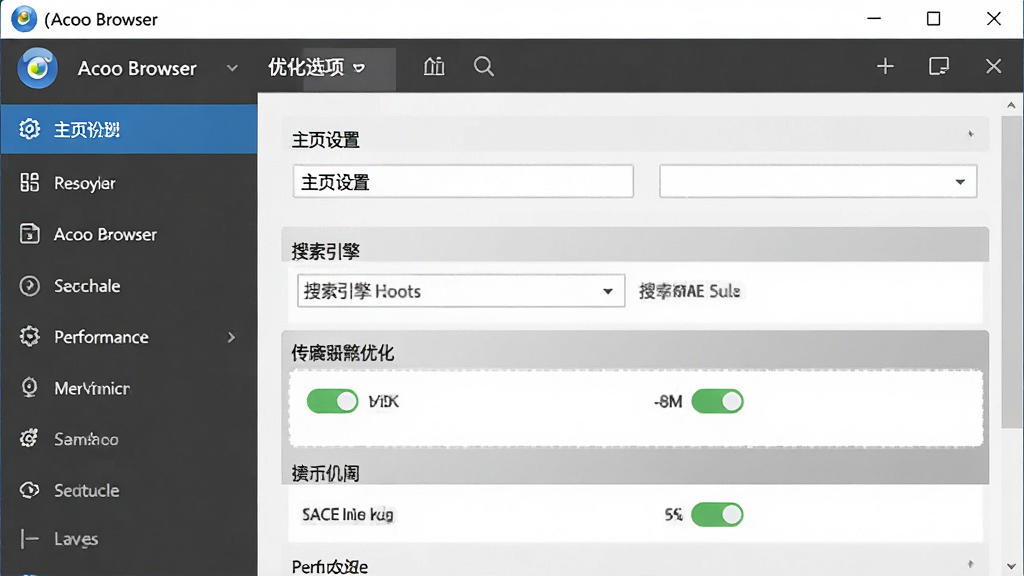The image size is (1024, 576).
Task: Open the MerVmicr sidebar section
Action: (x=129, y=389)
